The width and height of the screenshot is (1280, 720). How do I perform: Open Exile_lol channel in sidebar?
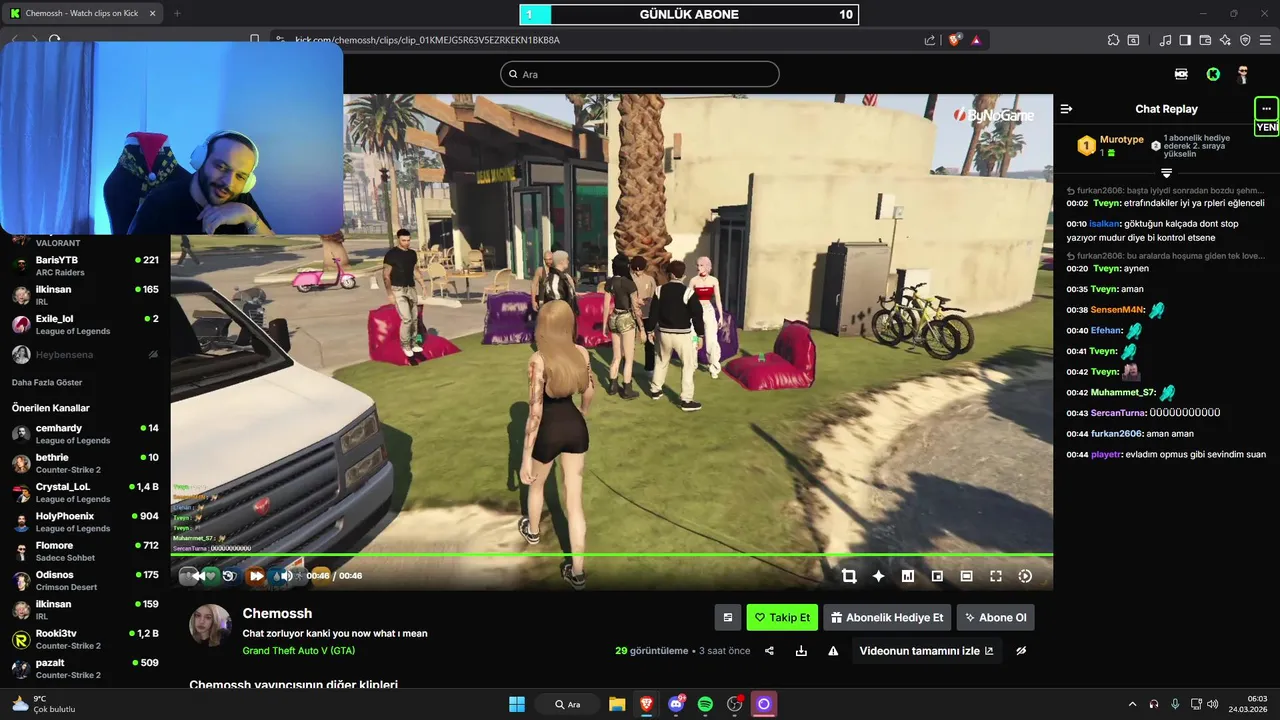coord(85,324)
